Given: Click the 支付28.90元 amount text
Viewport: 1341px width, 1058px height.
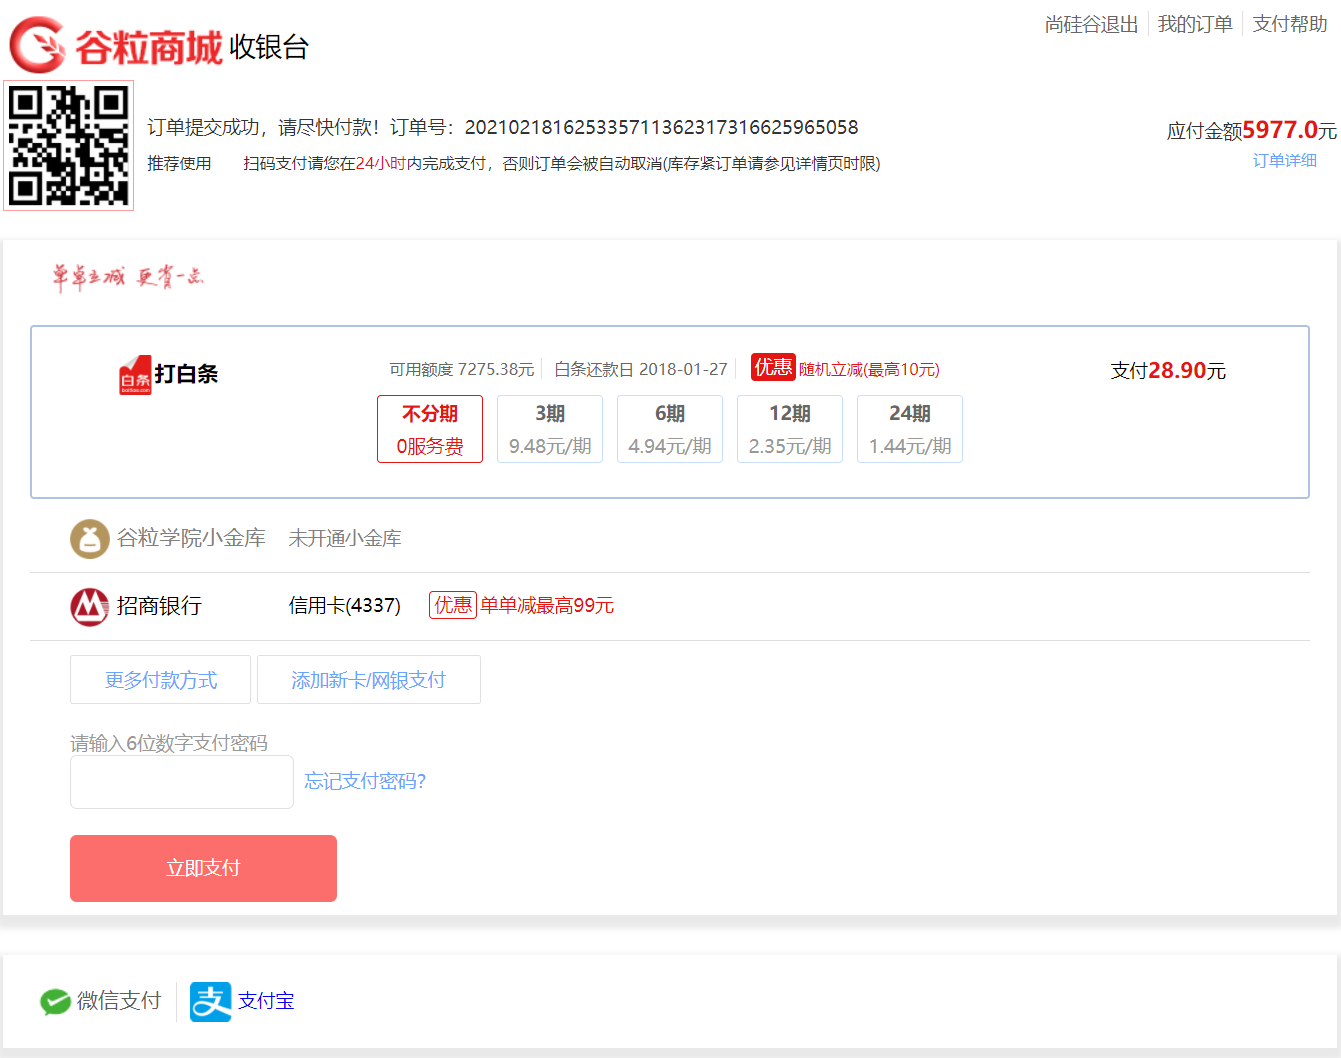Looking at the screenshot, I should point(1168,371).
